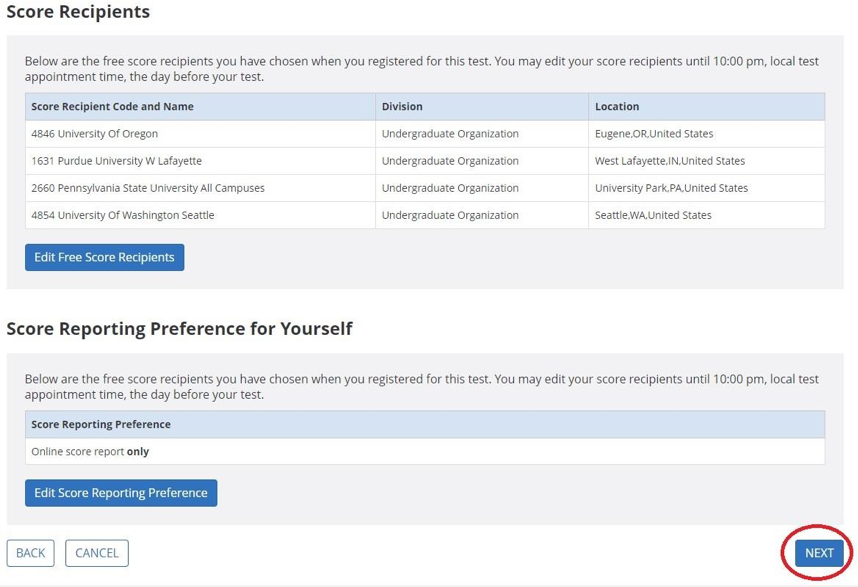The height and width of the screenshot is (587, 858).
Task: Click the Score Reporting Preference for Yourself heading
Action: click(x=179, y=329)
